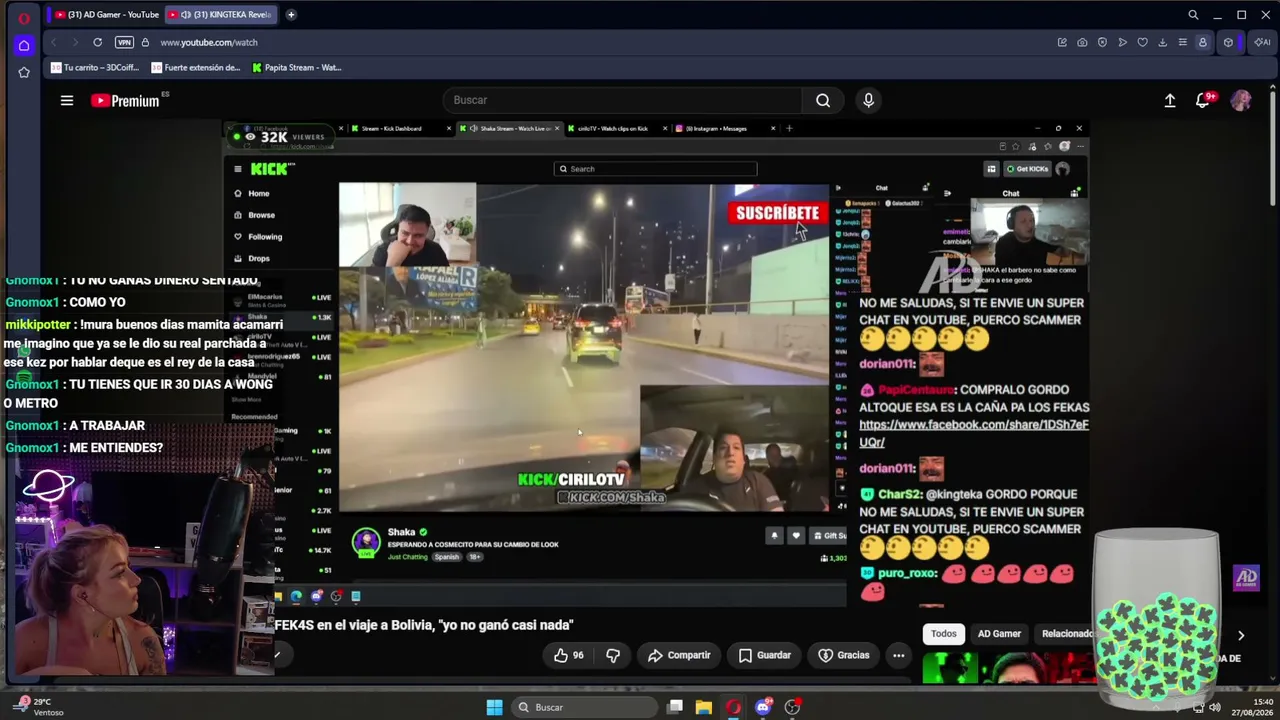Adjust volume via taskbar speaker icon
This screenshot has height=720, width=1280.
pos(1215,707)
